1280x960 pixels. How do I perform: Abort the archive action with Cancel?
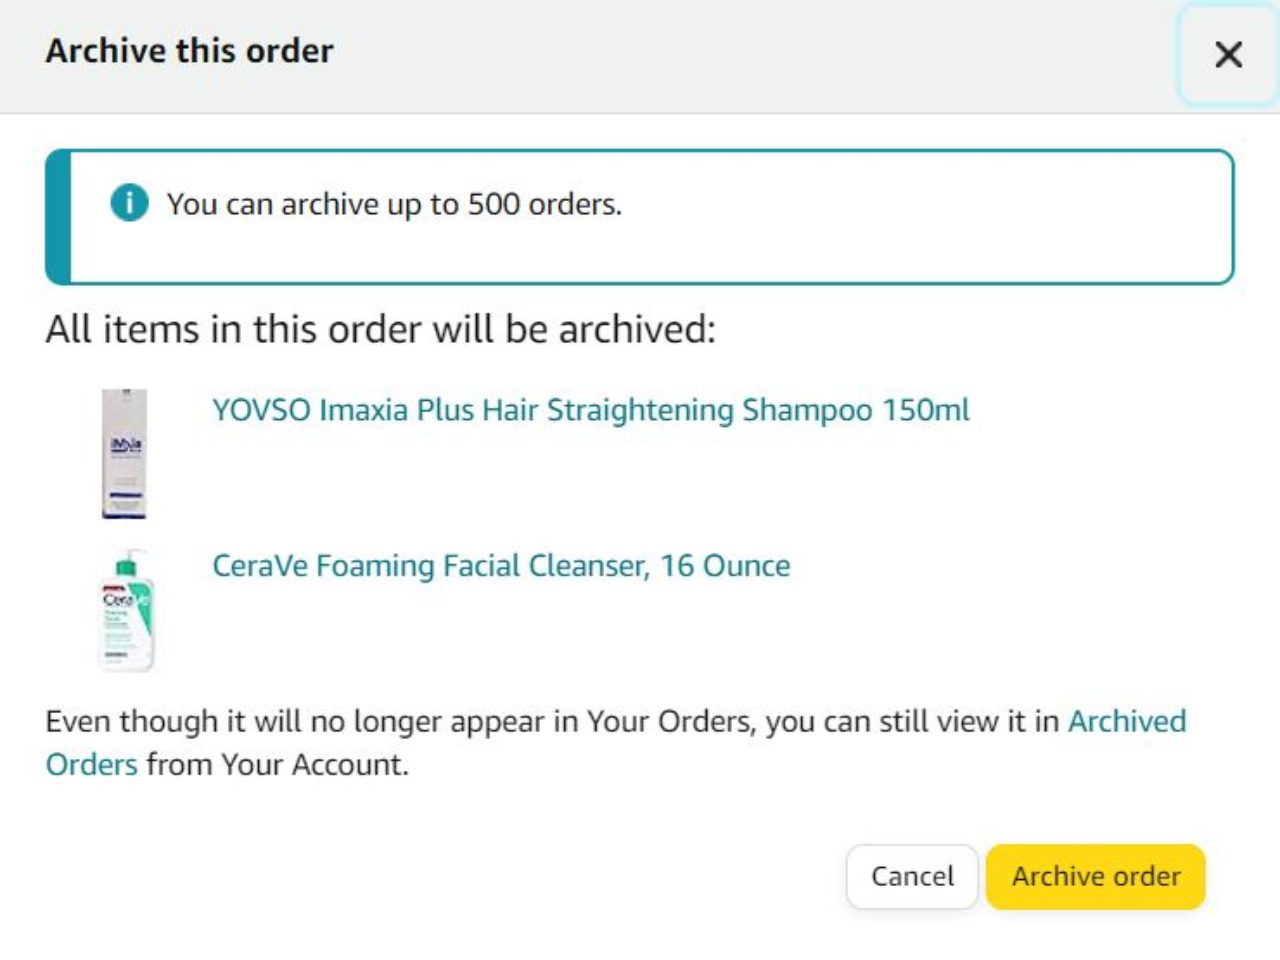tap(911, 876)
